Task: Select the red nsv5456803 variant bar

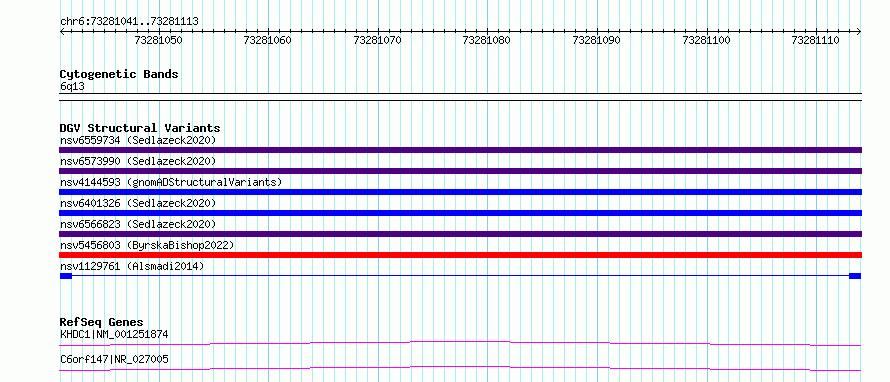Action: tap(460, 255)
